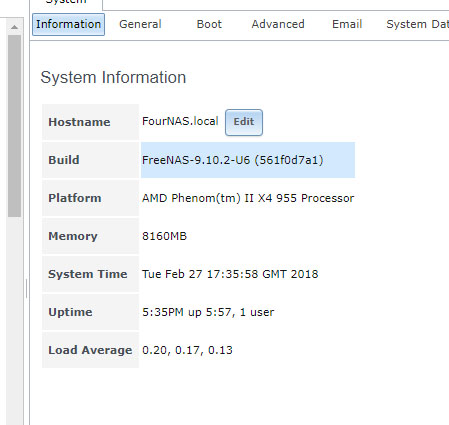The height and width of the screenshot is (425, 449).
Task: Select the Advanced tab
Action: click(x=278, y=24)
